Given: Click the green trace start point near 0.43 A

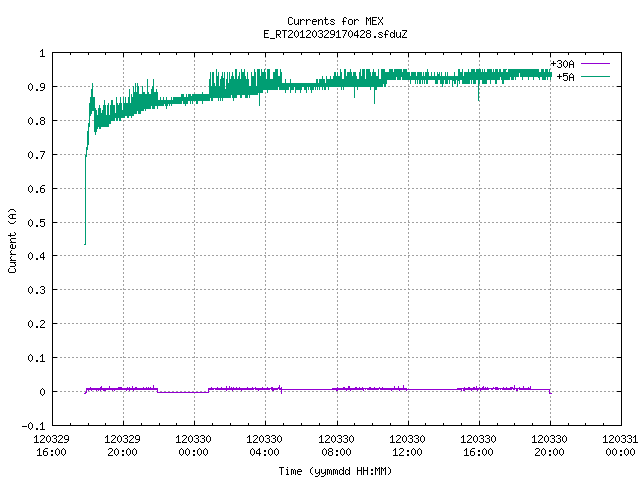Looking at the screenshot, I should pyautogui.click(x=85, y=244).
